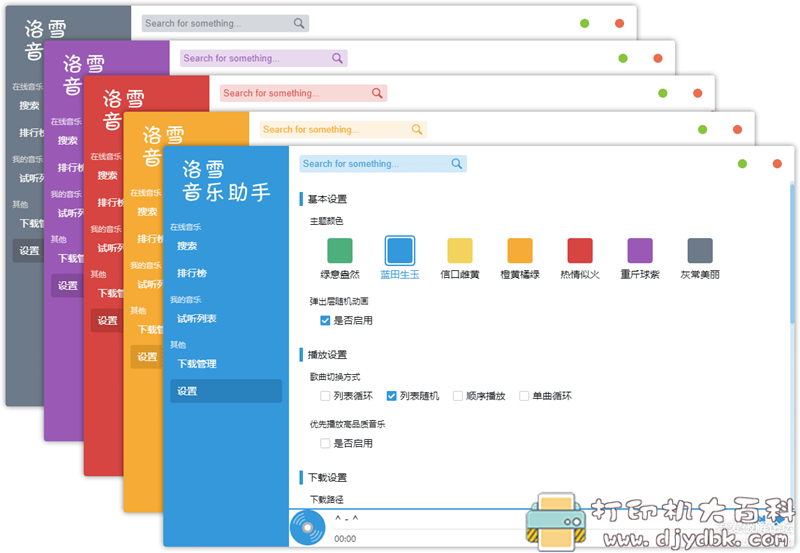This screenshot has height=553, width=800.
Task: Toggle 是否启用 under 优先播放高品质音乐
Action: click(x=325, y=443)
